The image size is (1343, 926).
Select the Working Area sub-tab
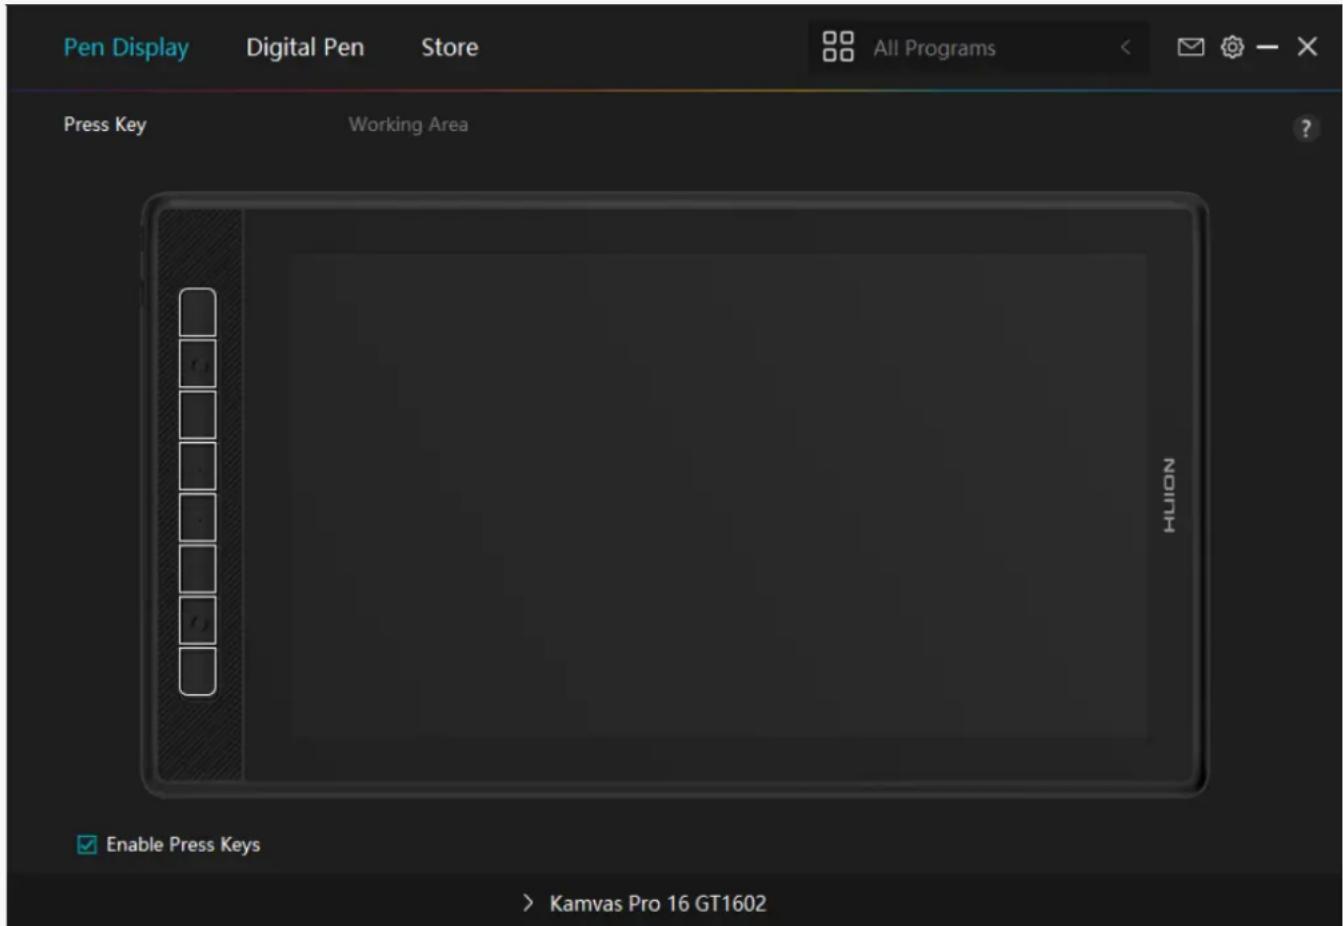coord(408,125)
